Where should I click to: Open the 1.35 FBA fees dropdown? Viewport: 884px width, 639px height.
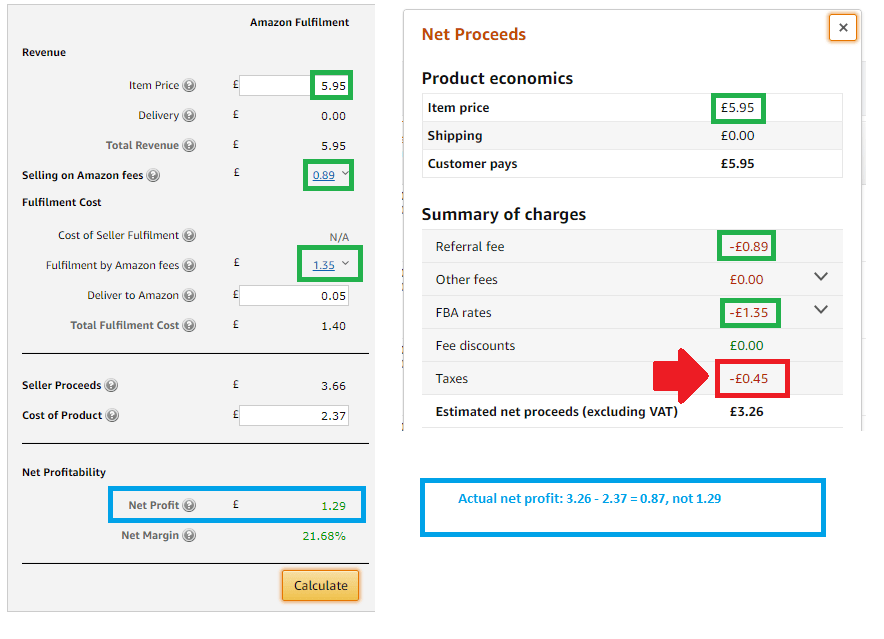347,263
